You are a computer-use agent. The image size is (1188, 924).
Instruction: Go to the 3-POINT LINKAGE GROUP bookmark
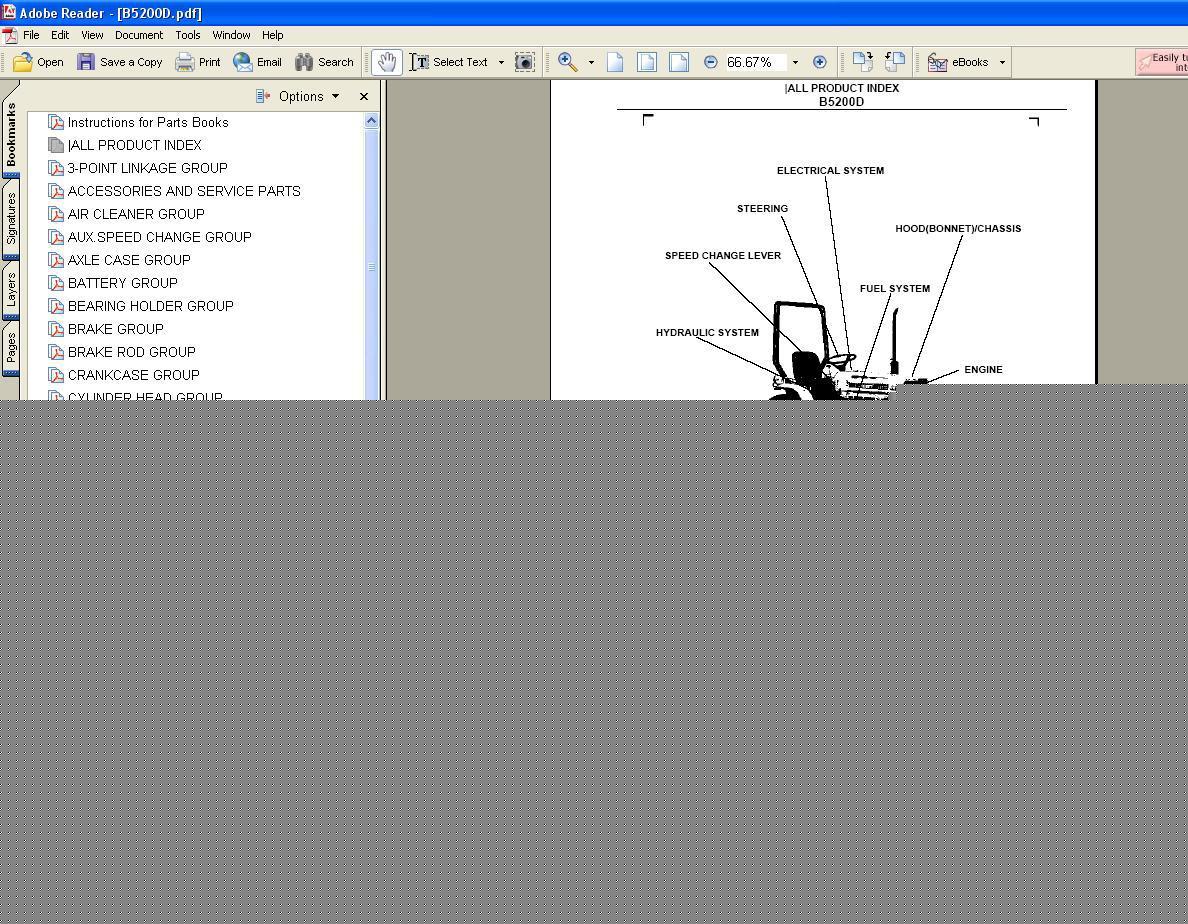click(147, 168)
